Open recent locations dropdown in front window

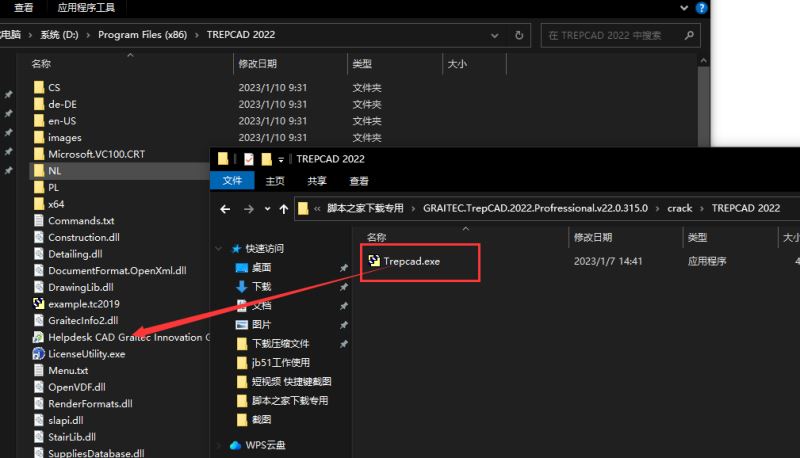(267, 209)
